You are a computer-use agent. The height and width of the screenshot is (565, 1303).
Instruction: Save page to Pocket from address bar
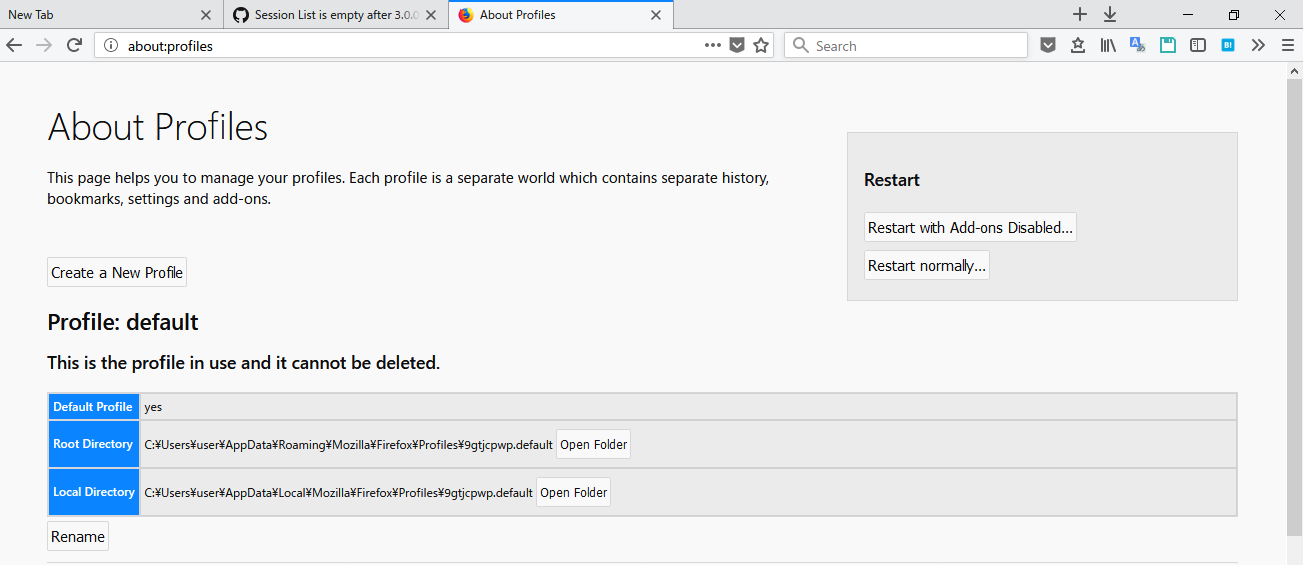click(737, 45)
